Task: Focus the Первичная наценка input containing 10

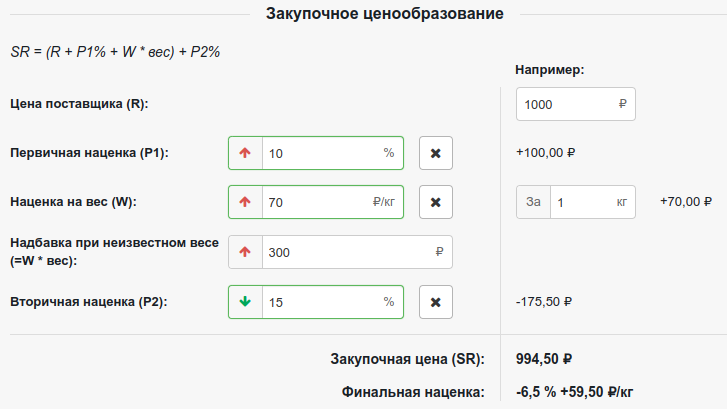Action: pyautogui.click(x=320, y=154)
